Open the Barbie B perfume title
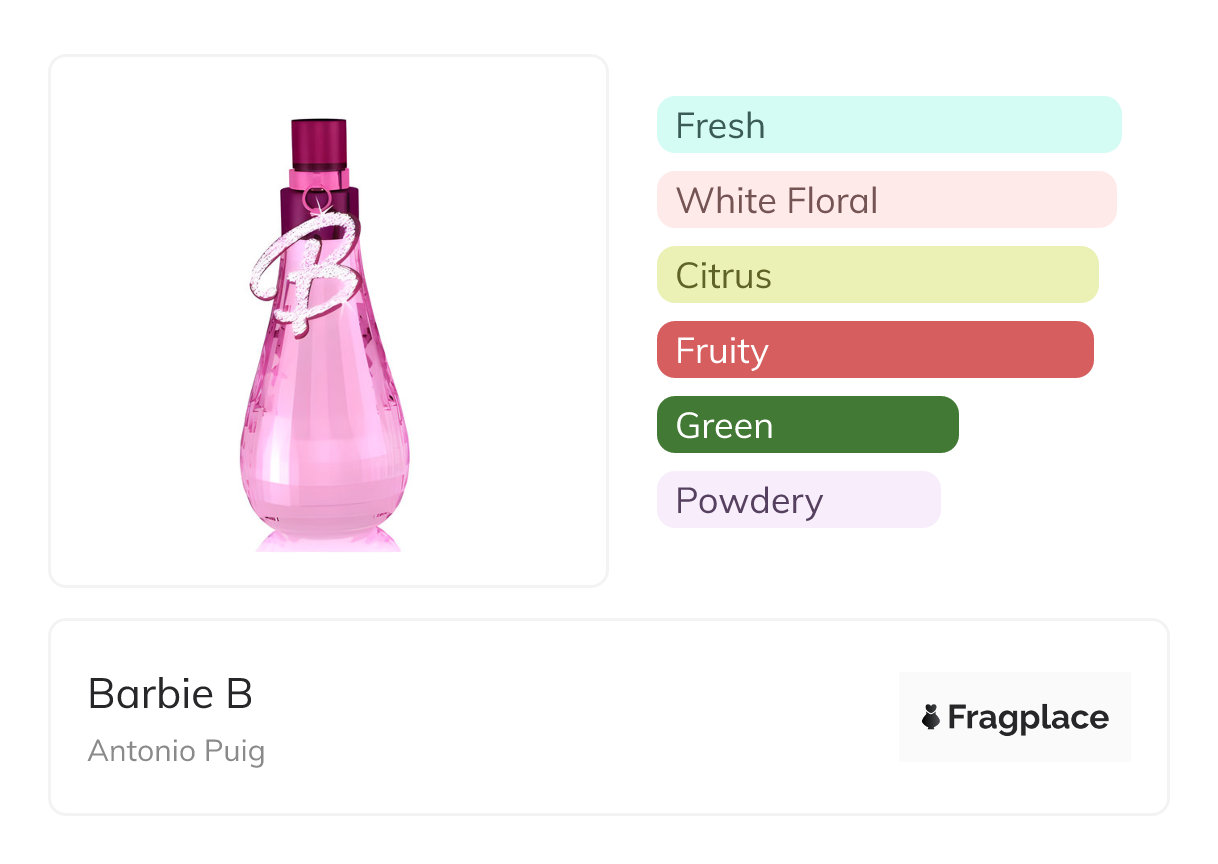Screen dimensions: 1218x864 [x=170, y=693]
